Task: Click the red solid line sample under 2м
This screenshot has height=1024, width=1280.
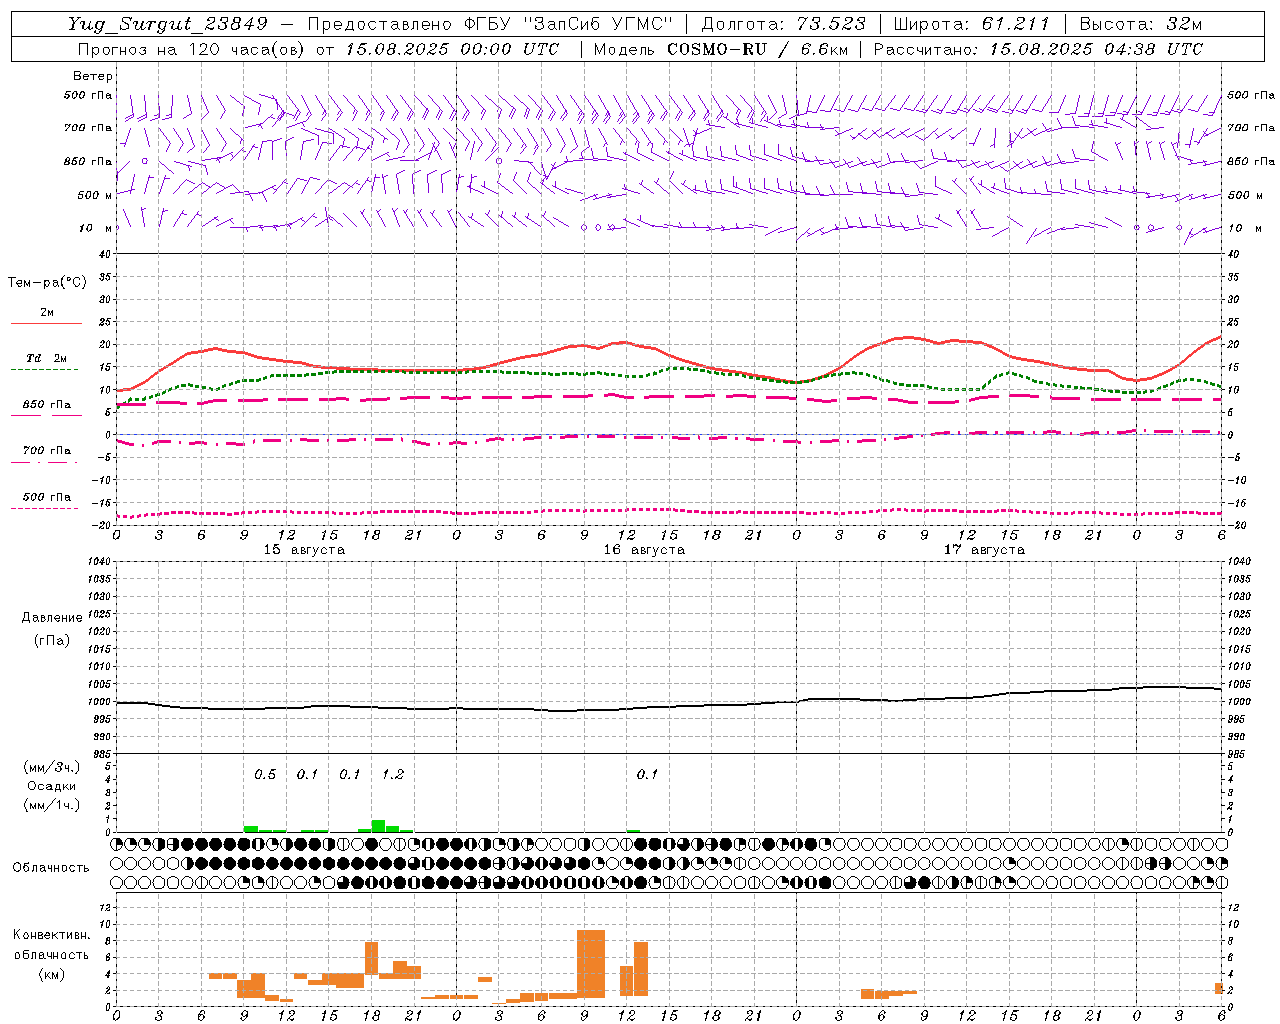Action: (46, 323)
